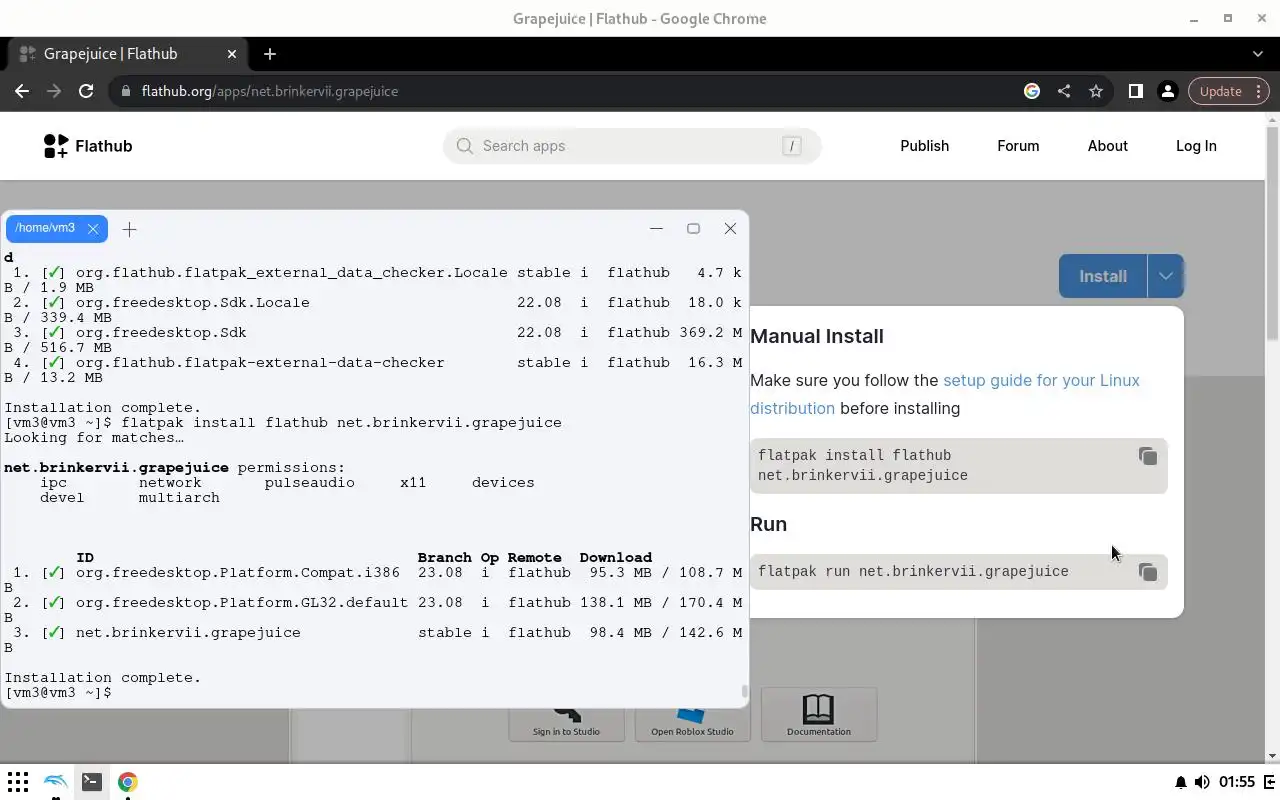1280x800 pixels.
Task: Open the Publish page
Action: click(924, 146)
